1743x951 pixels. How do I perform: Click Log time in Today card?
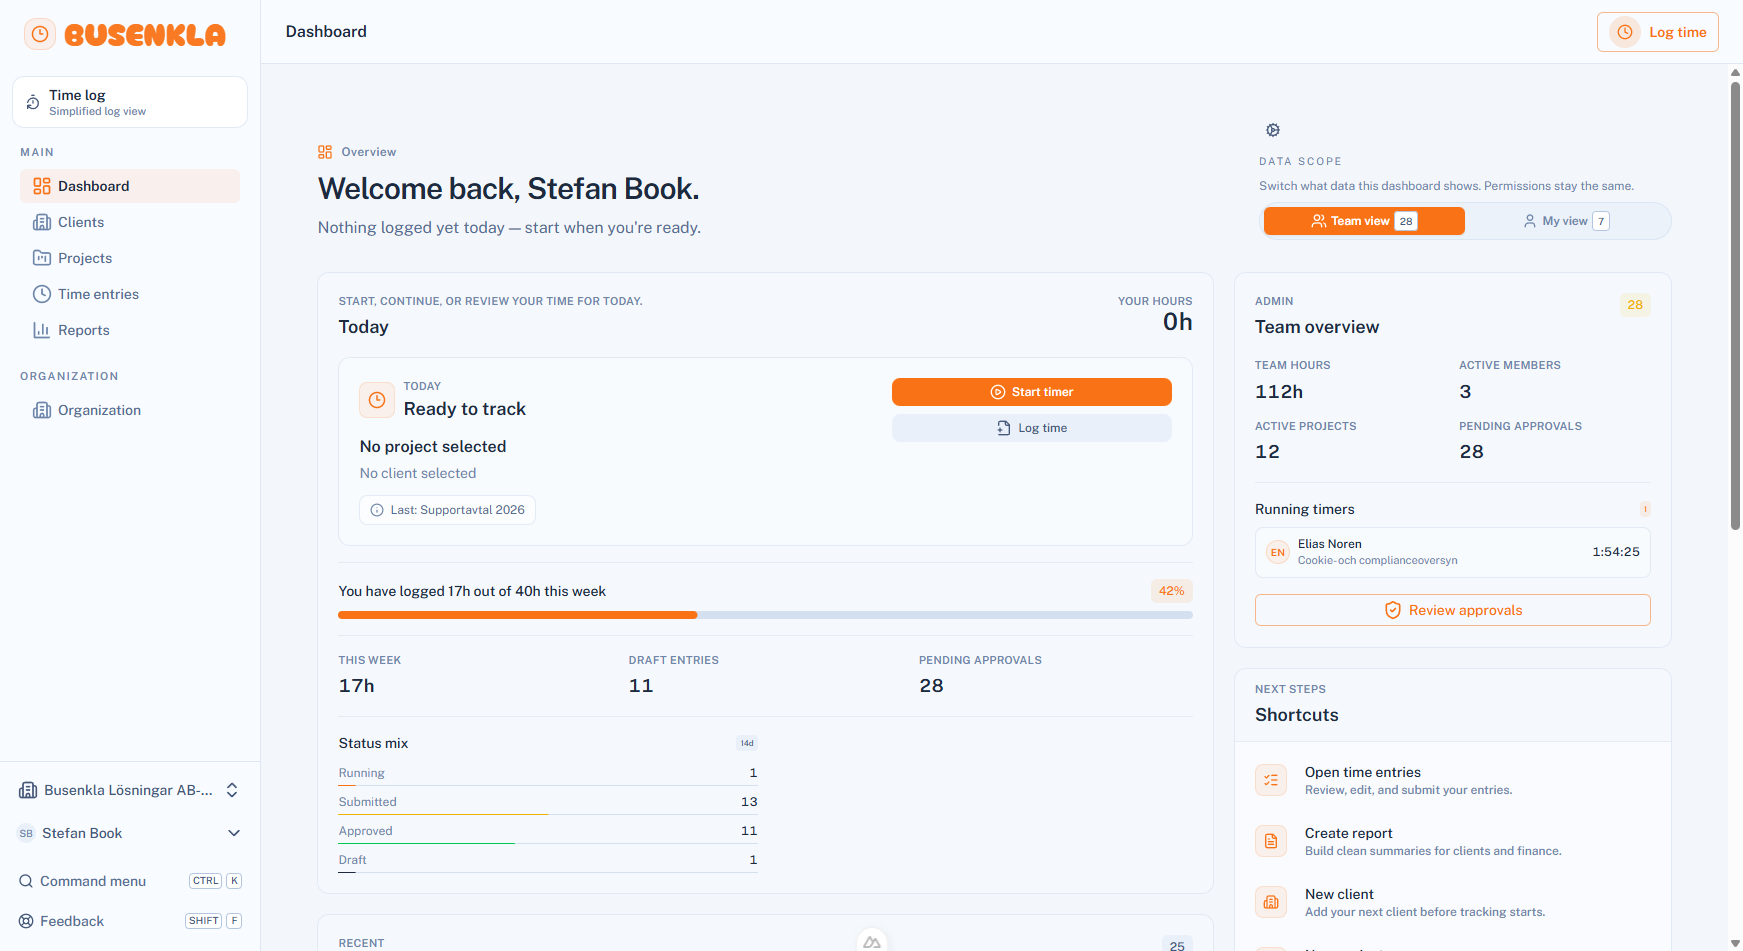1032,428
